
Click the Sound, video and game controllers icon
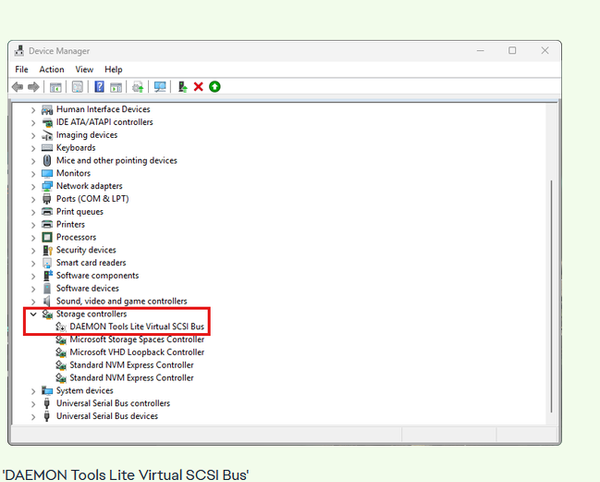point(47,301)
